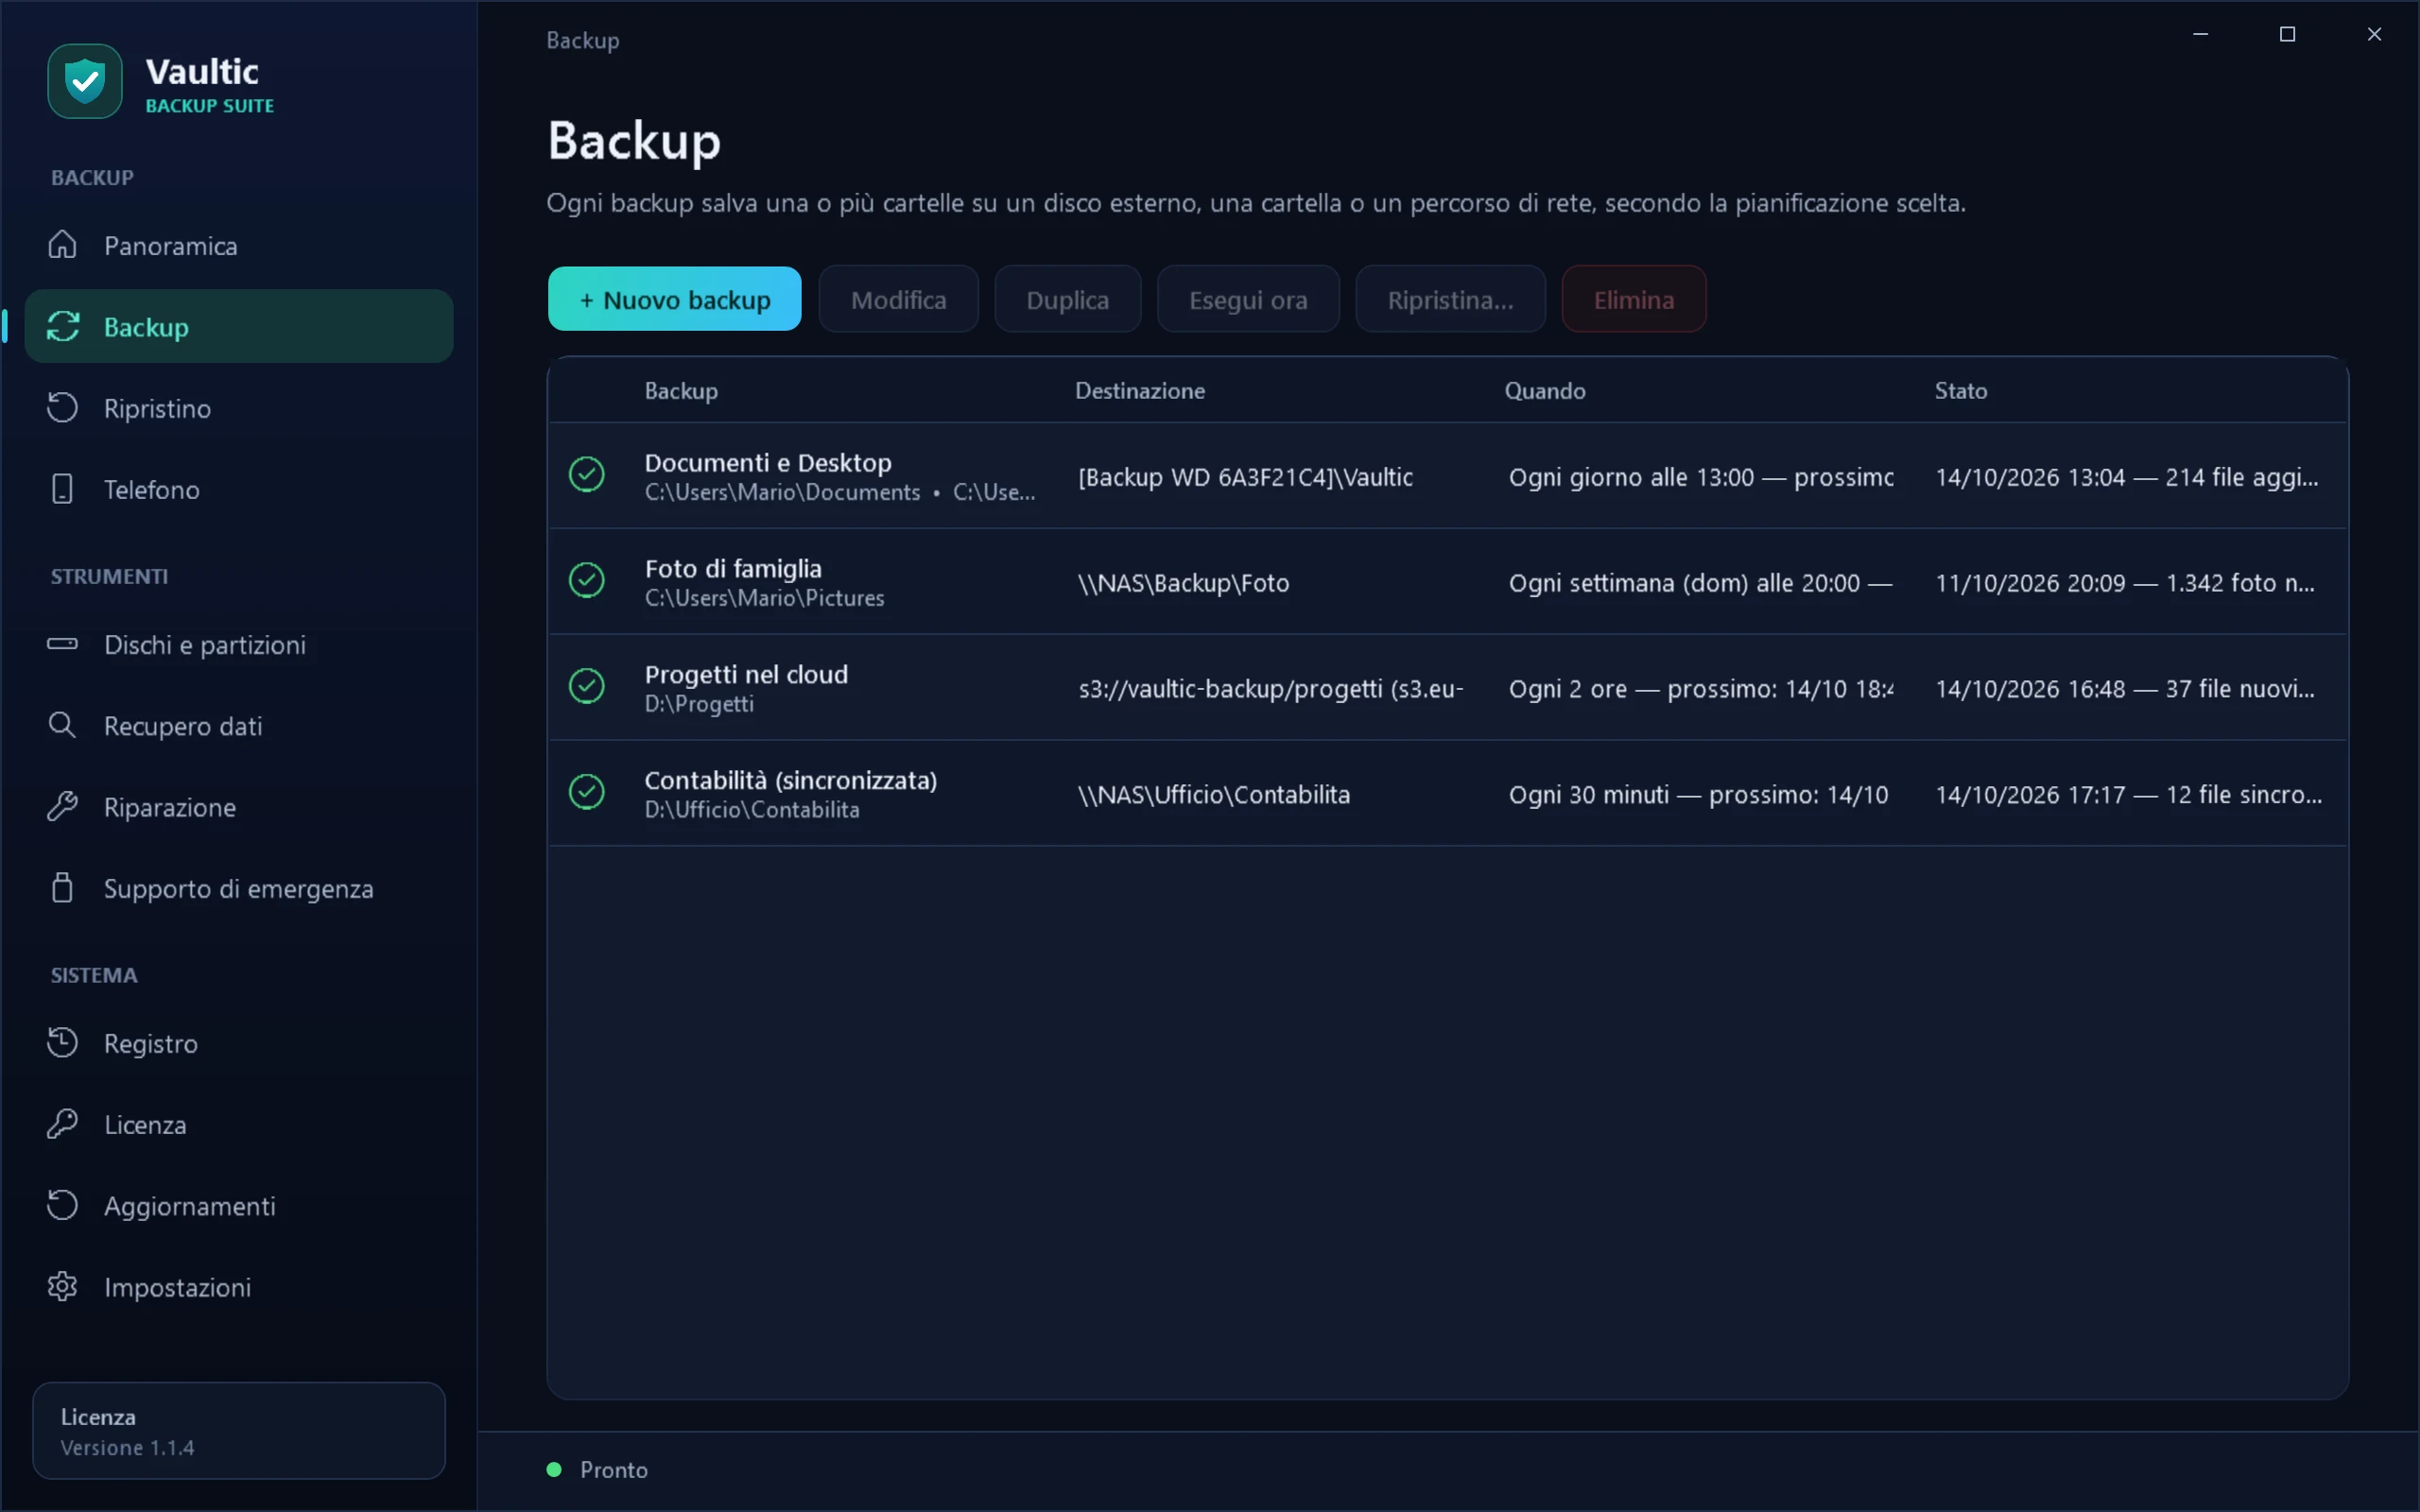Go to the Ripristino page
Screen dimensions: 2420x1512
[239, 408]
